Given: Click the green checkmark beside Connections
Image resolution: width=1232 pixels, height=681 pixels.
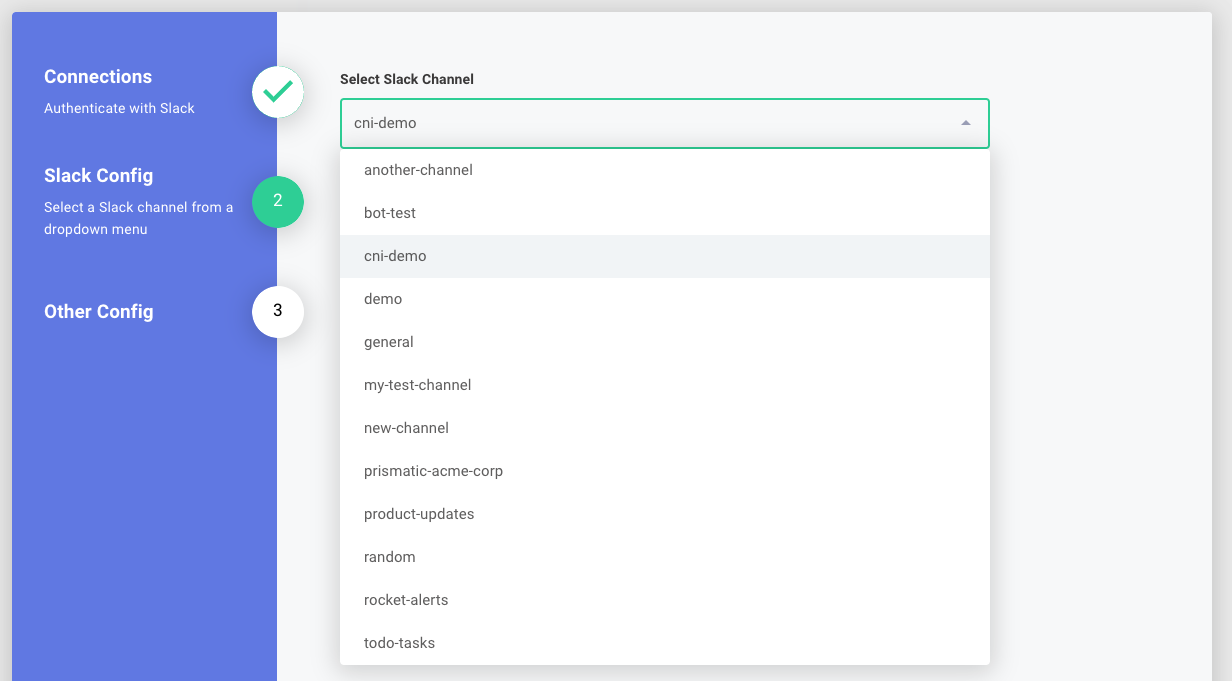Looking at the screenshot, I should point(277,92).
